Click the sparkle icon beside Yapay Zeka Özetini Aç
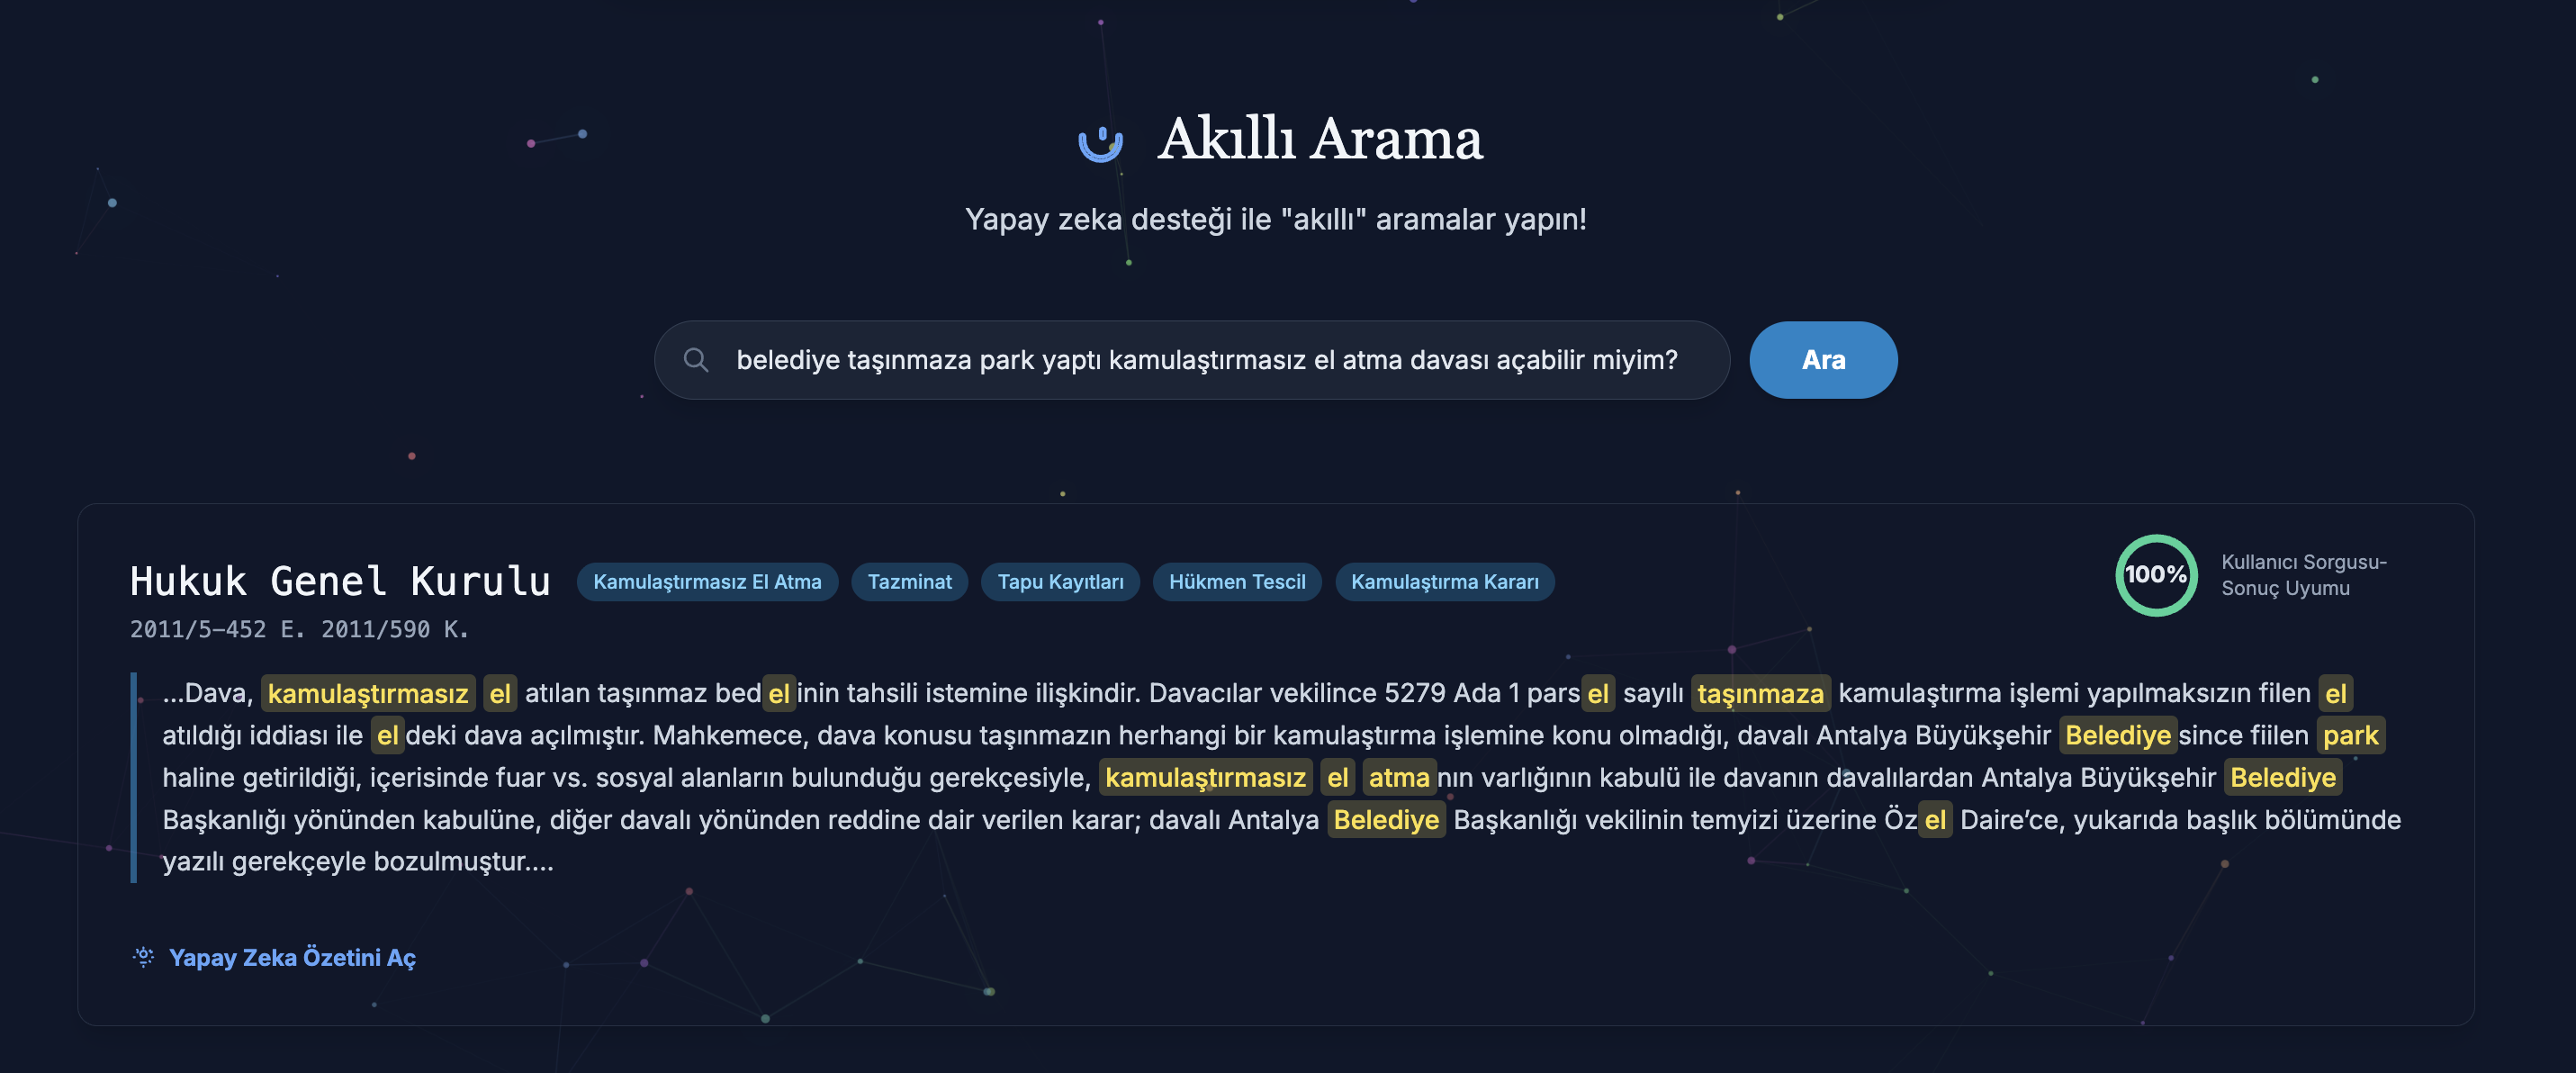The image size is (2576, 1073). coord(144,957)
